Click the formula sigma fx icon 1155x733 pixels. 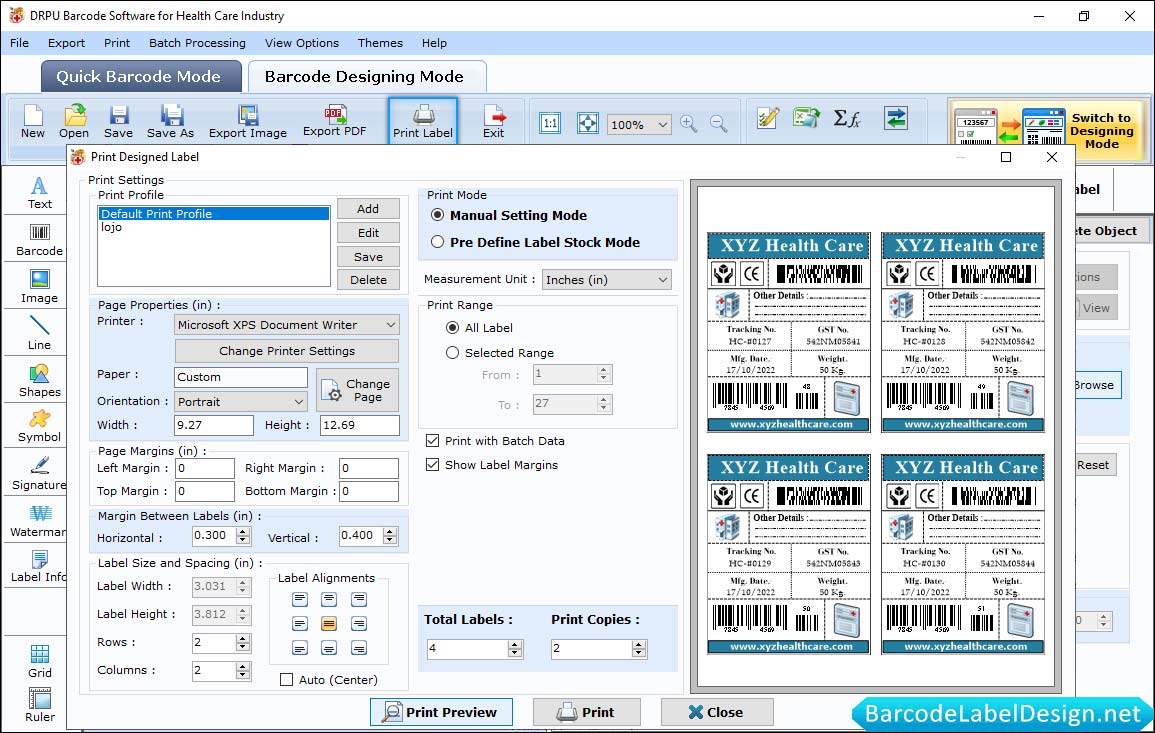847,118
